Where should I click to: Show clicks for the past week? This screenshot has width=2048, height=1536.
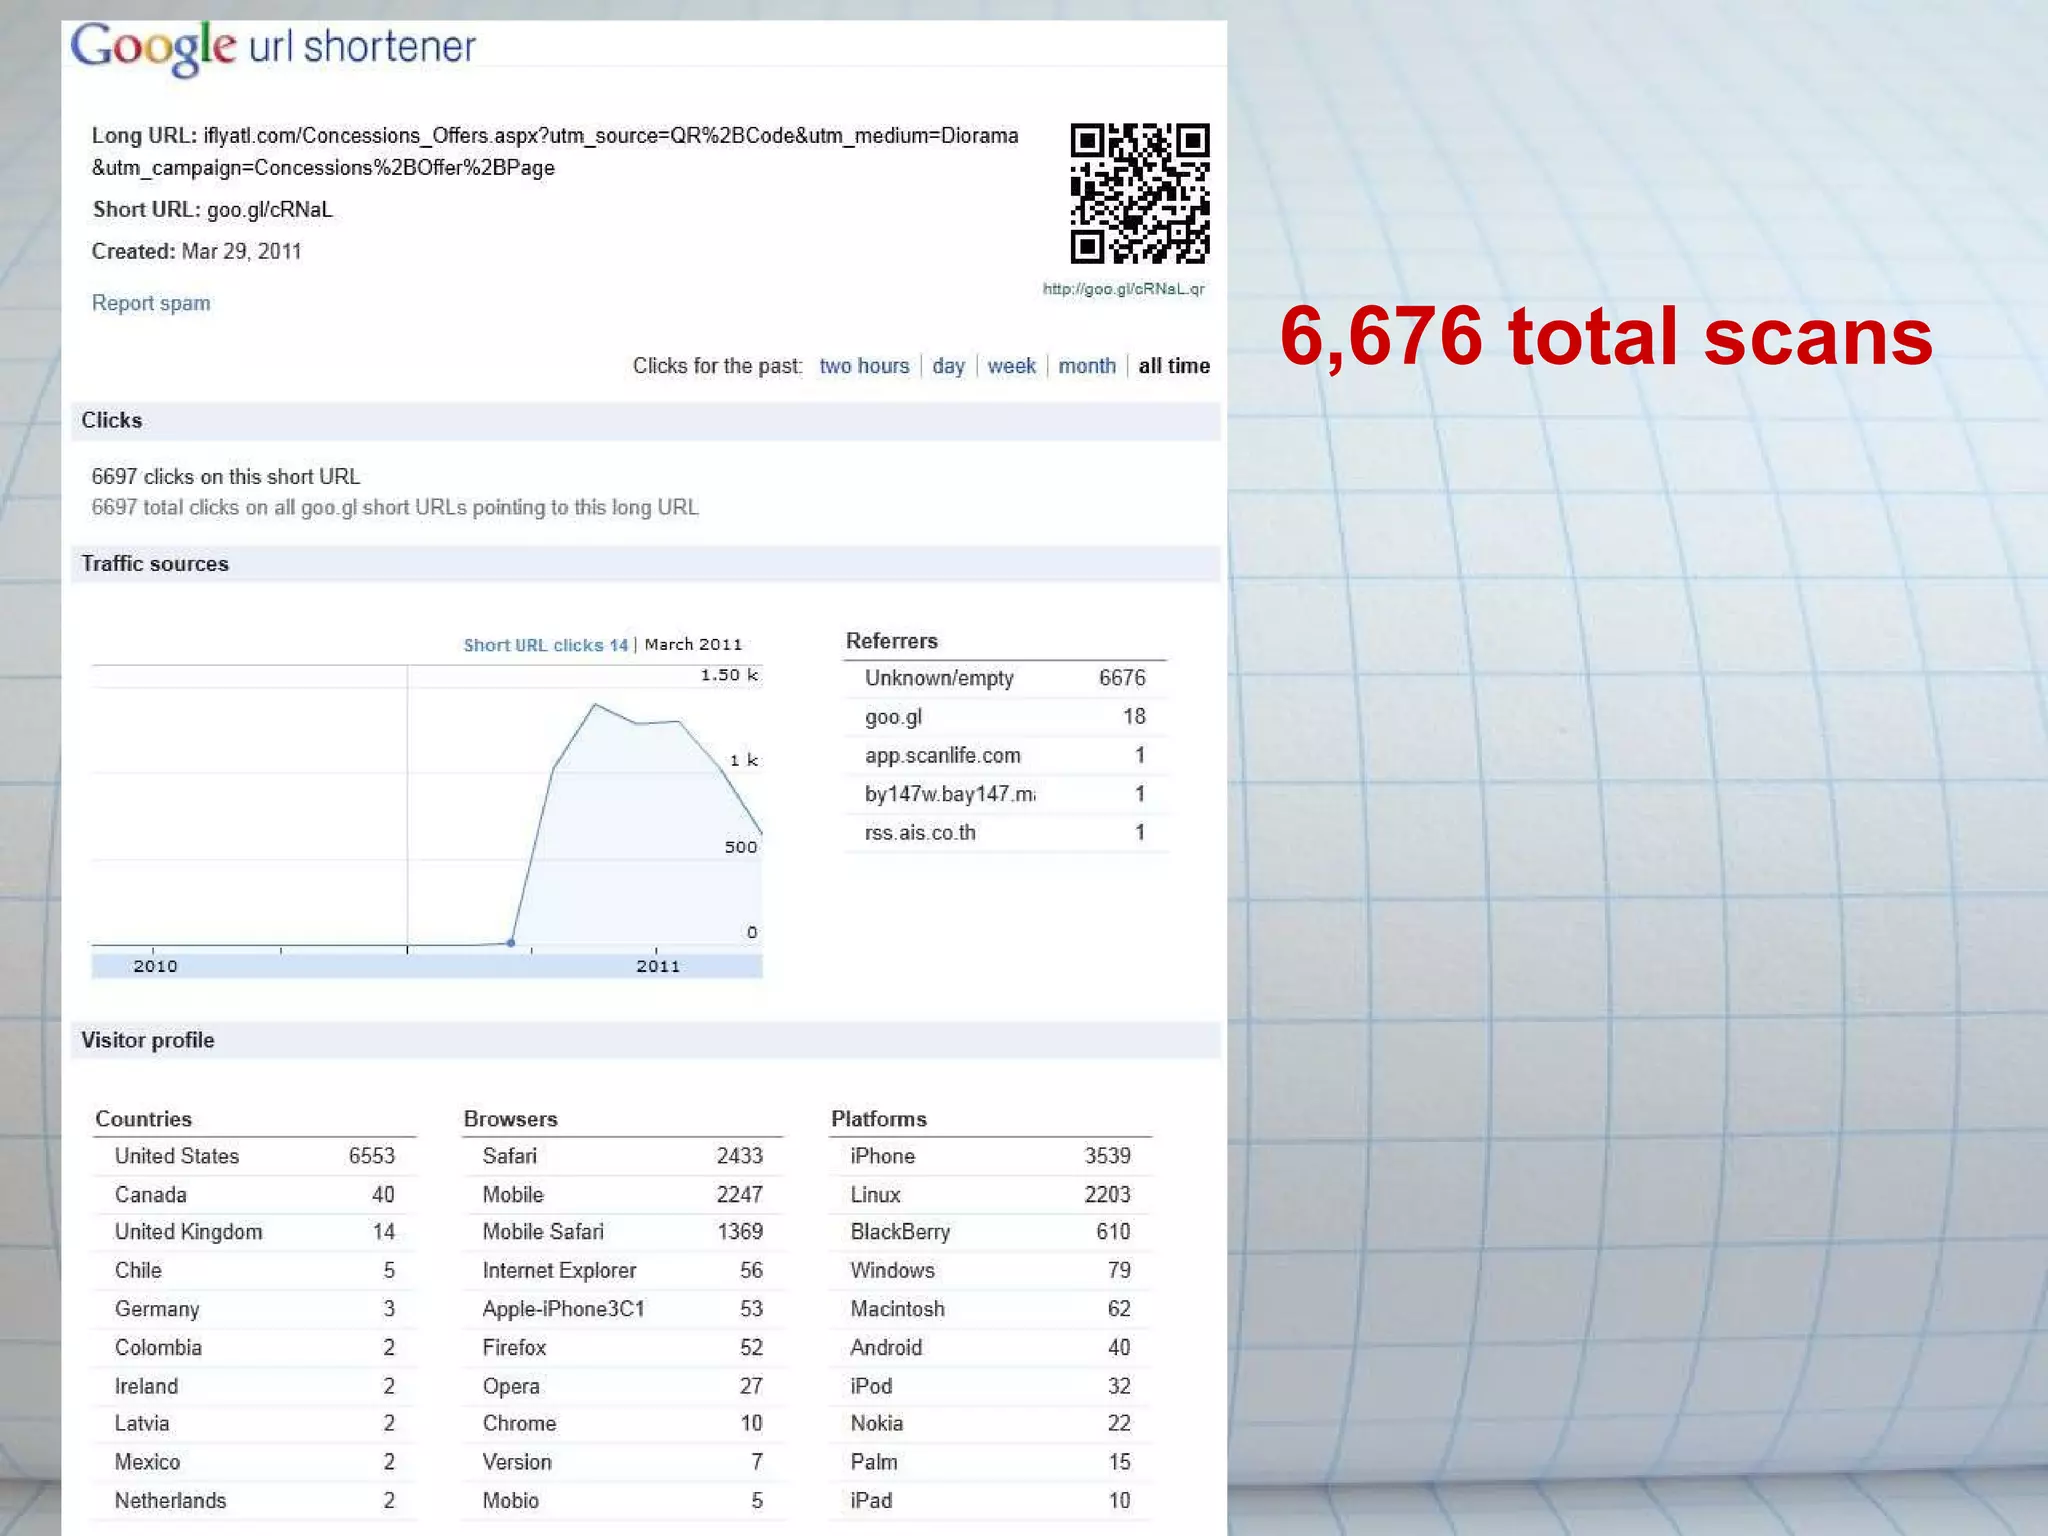click(1011, 366)
